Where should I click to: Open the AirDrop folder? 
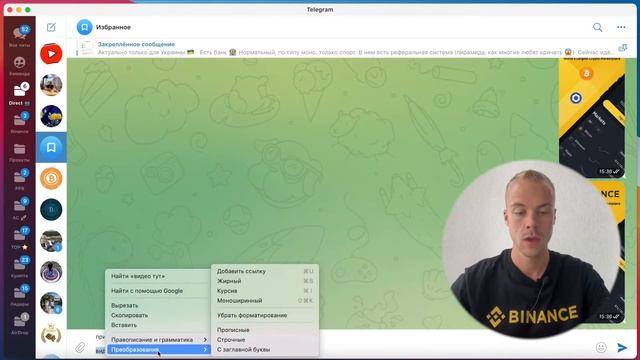click(20, 324)
